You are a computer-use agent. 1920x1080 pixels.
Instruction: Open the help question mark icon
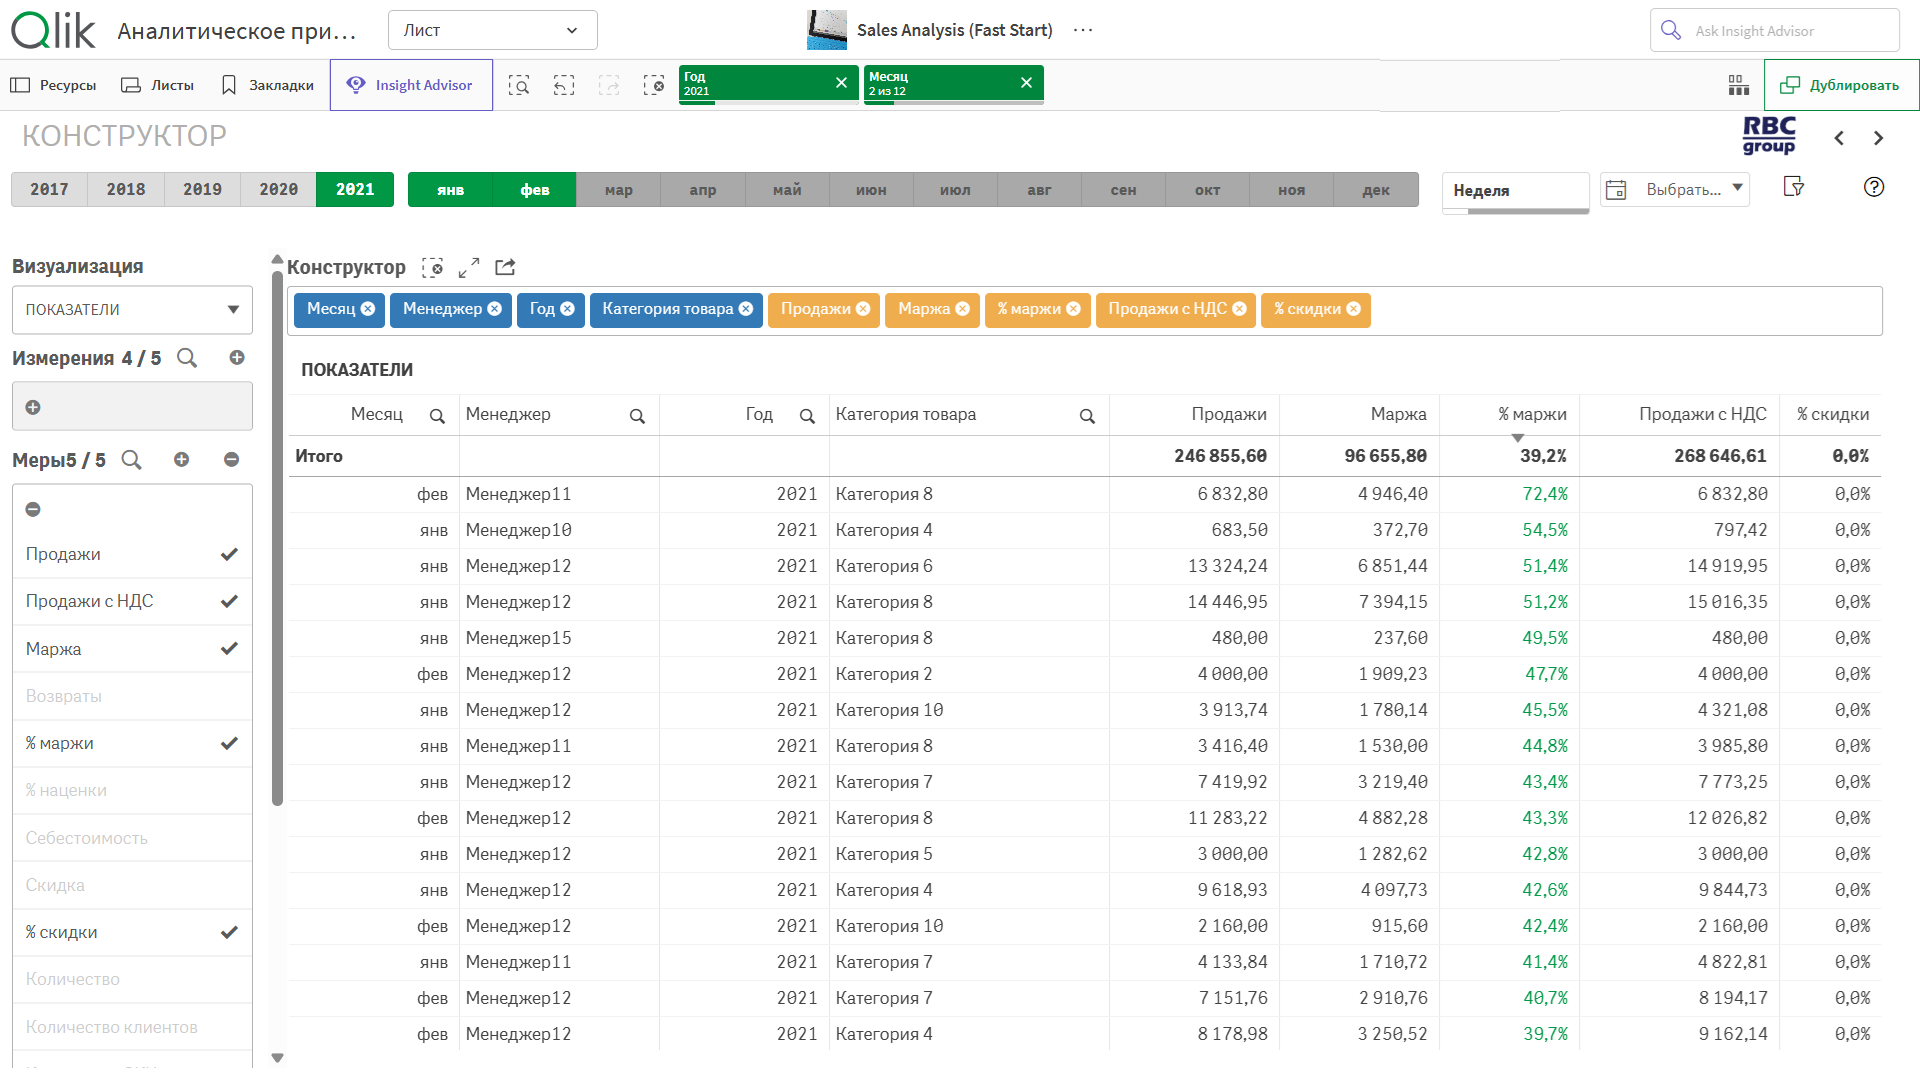pos(1874,187)
